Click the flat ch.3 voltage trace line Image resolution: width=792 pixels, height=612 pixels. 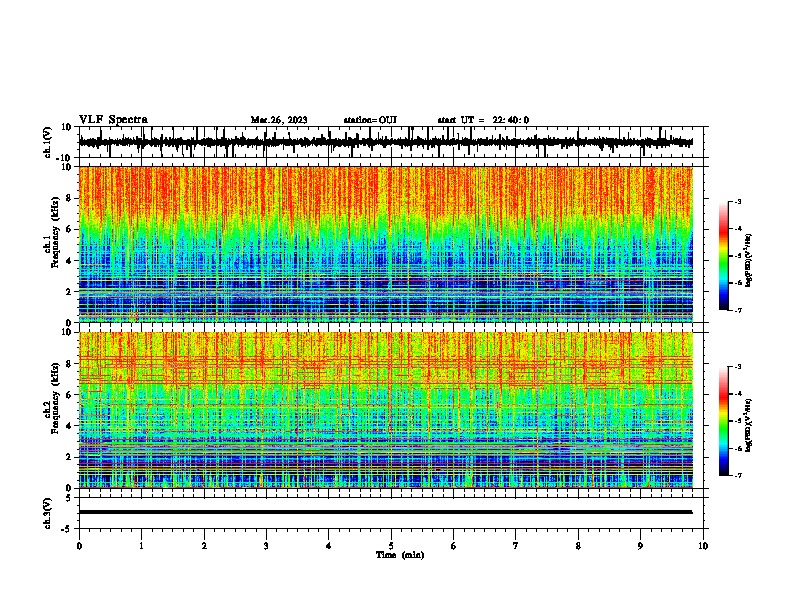[x=385, y=512]
